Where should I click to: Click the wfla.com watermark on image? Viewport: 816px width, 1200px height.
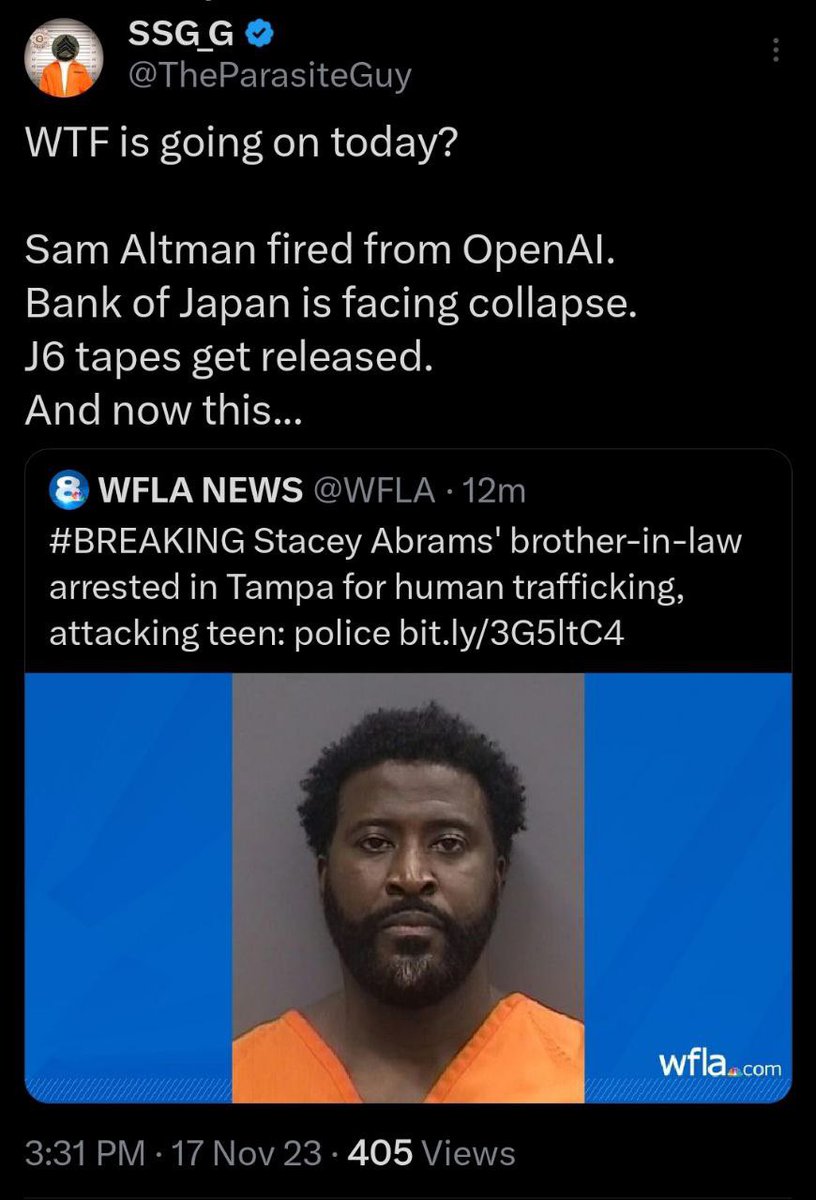(719, 1066)
